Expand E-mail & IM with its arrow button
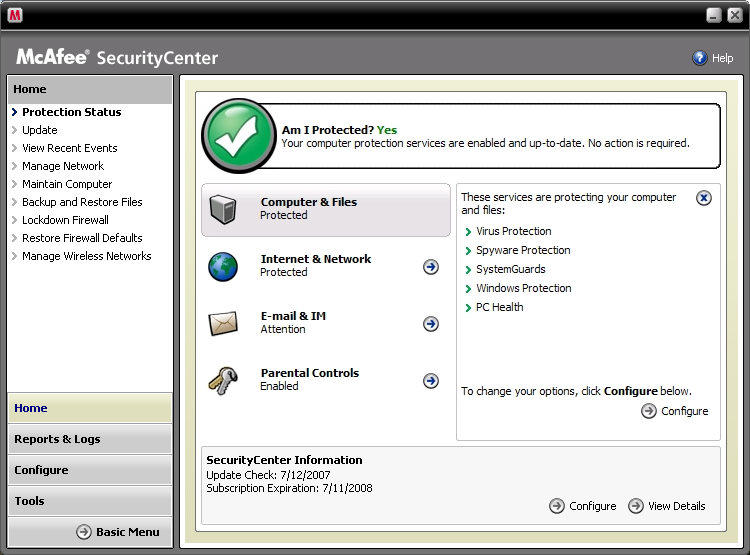 (x=431, y=324)
